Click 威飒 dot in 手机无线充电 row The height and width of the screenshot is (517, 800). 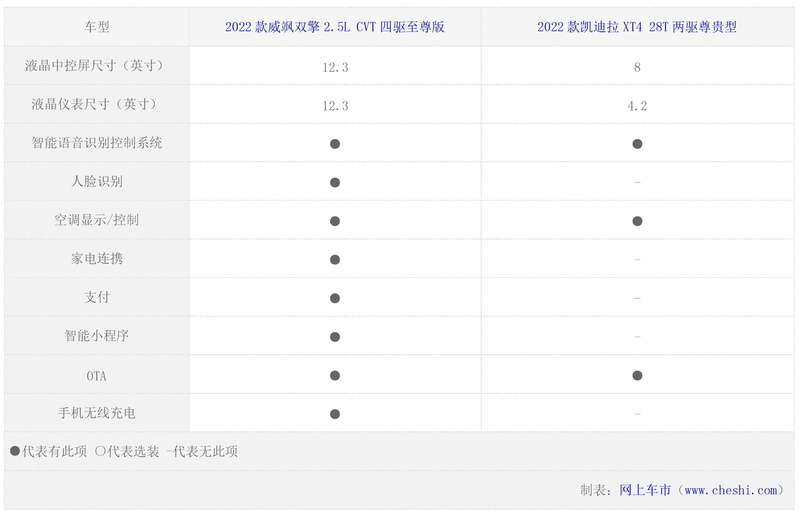pyautogui.click(x=335, y=414)
